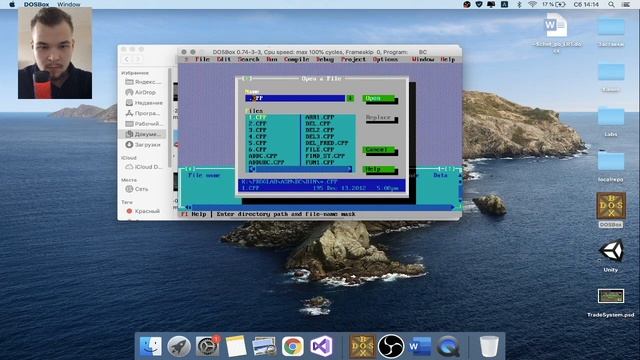Select file FIND_ST.CPP in Files list
Viewport: 640px width, 360px height.
(x=325, y=156)
